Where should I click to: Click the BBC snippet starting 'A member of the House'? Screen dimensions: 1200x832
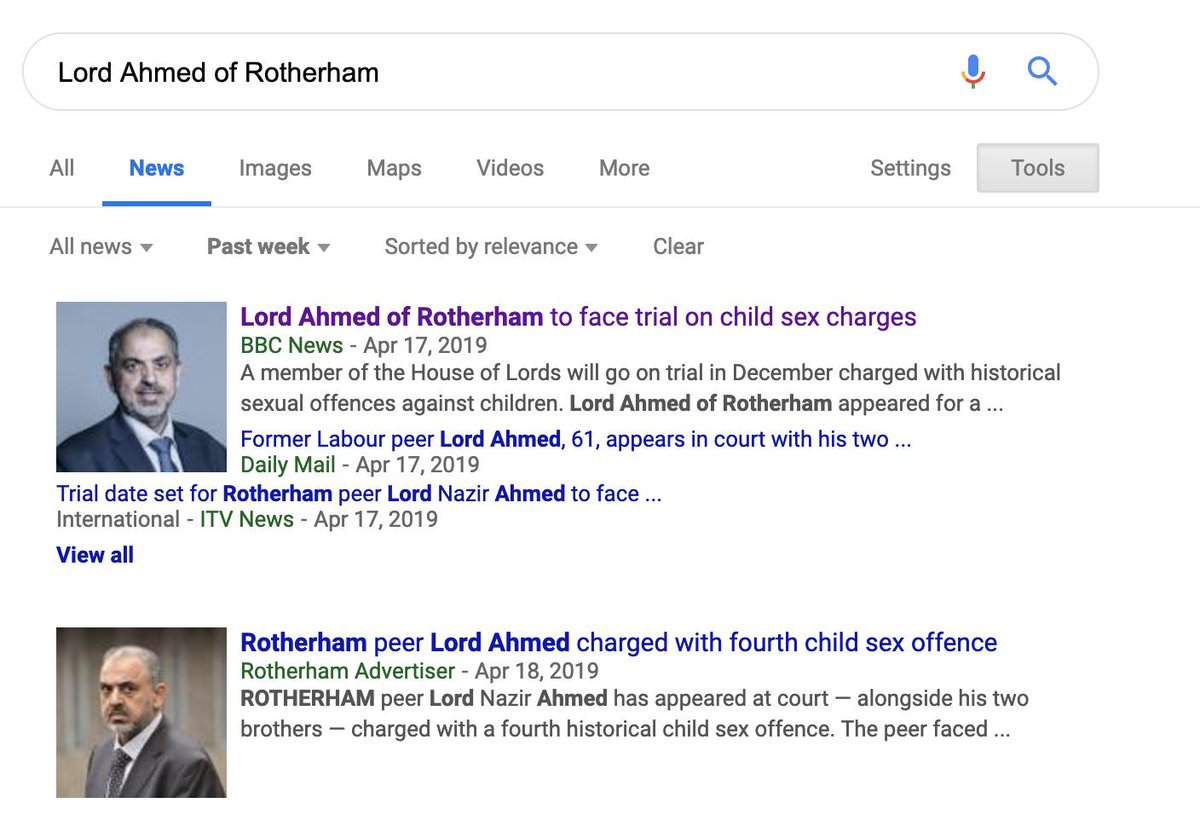pos(651,388)
